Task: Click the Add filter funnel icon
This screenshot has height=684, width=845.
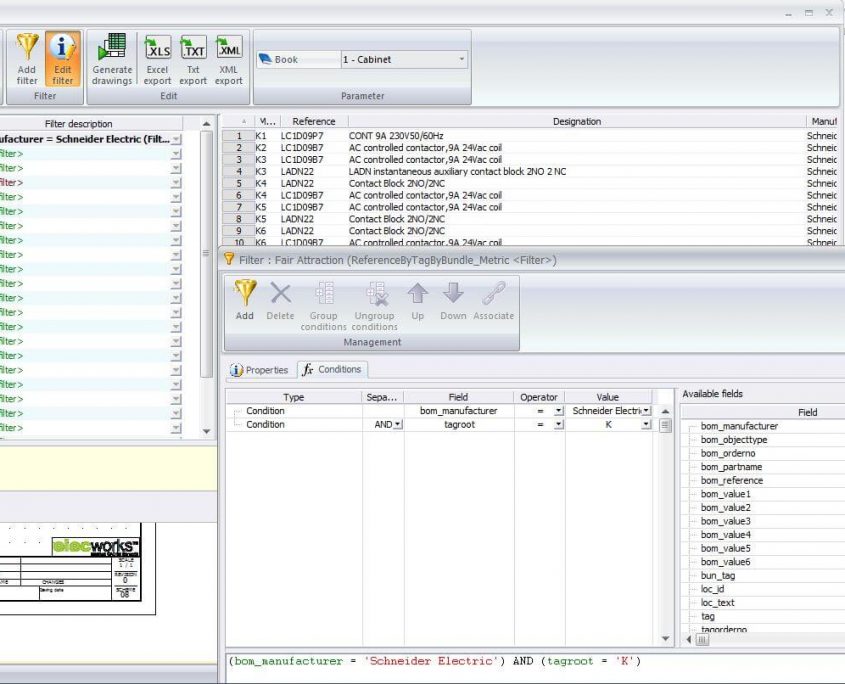Action: [x=27, y=59]
